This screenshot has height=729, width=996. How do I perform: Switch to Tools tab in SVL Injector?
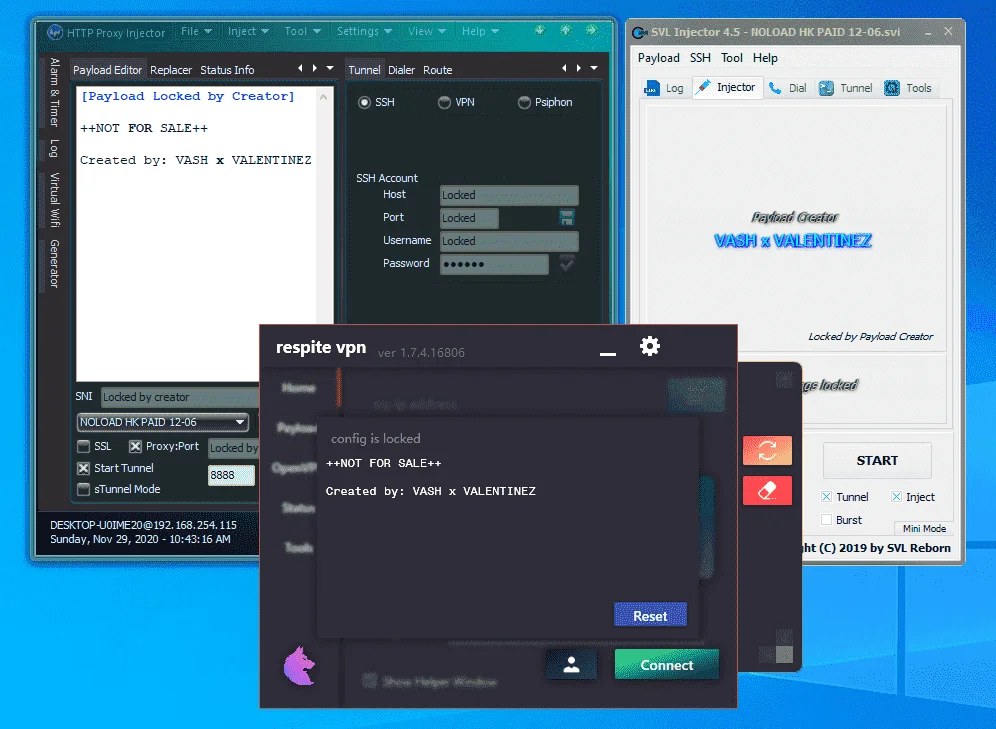[x=908, y=88]
